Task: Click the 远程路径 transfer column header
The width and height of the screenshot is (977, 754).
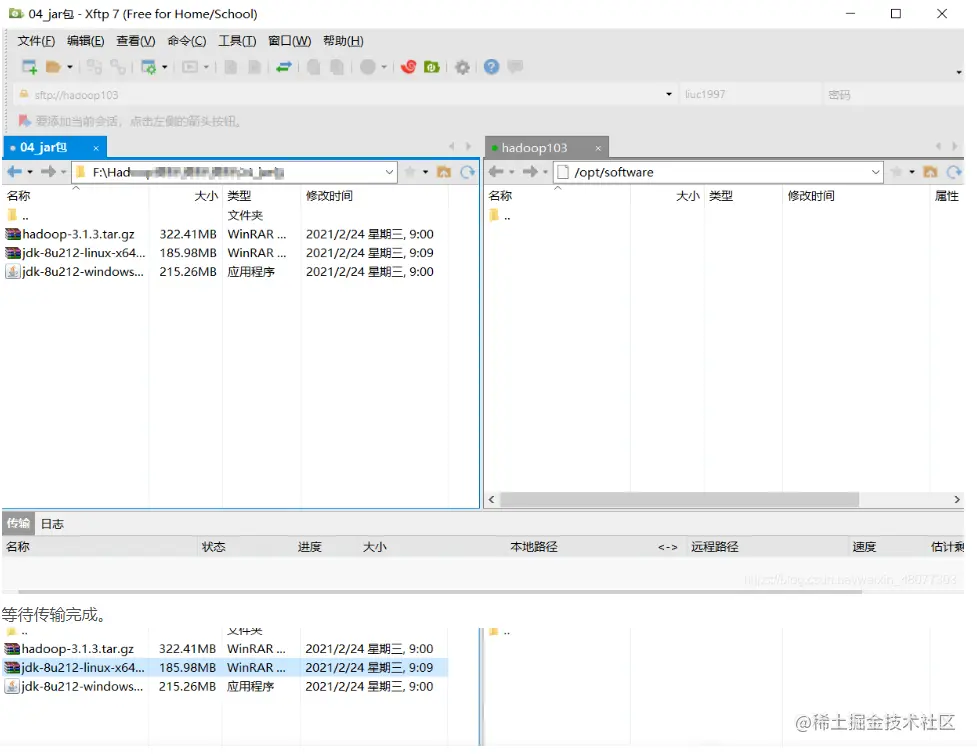Action: pos(715,546)
